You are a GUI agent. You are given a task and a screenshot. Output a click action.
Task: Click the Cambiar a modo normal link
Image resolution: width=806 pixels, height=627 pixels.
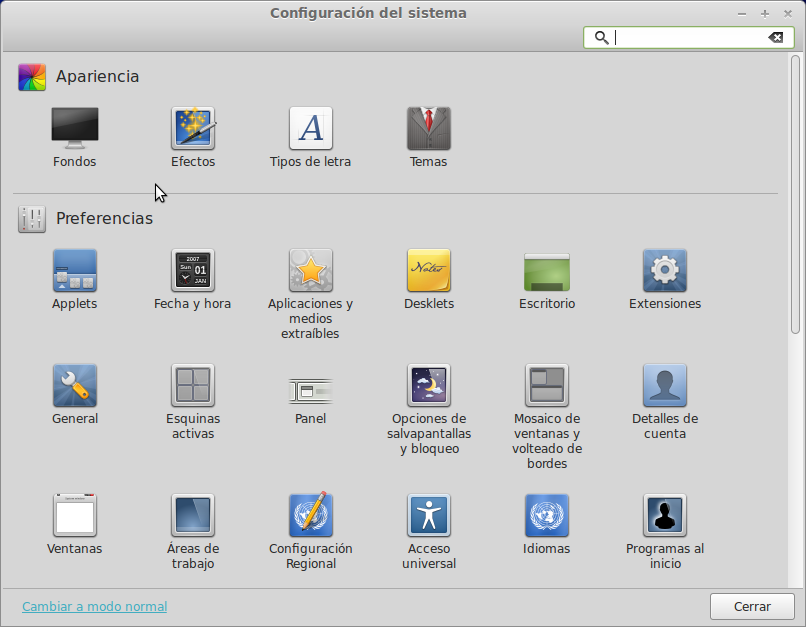click(95, 606)
